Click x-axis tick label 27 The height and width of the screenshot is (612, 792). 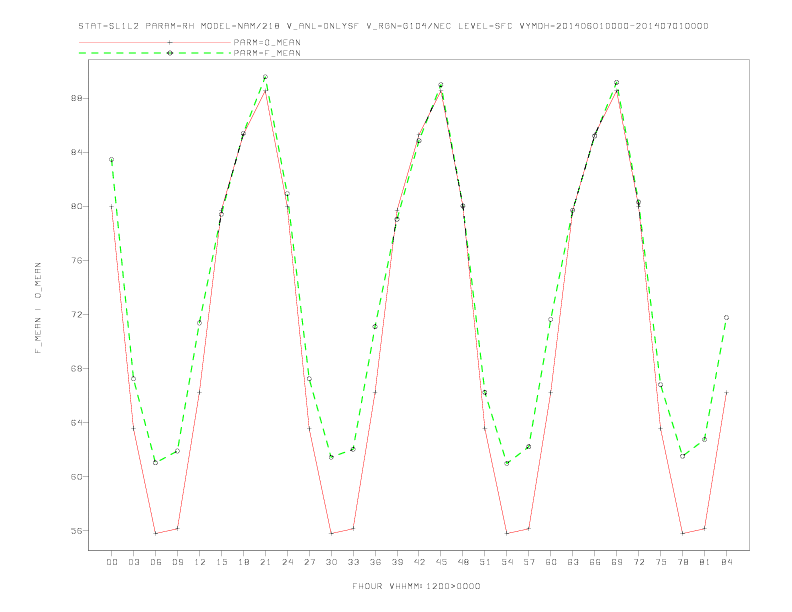[309, 562]
